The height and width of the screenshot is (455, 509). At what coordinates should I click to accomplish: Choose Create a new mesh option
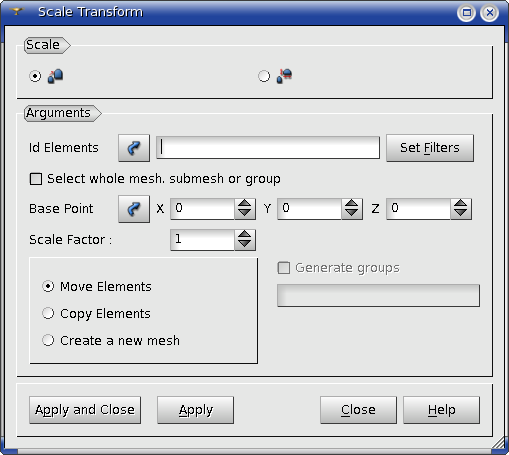[x=48, y=340]
